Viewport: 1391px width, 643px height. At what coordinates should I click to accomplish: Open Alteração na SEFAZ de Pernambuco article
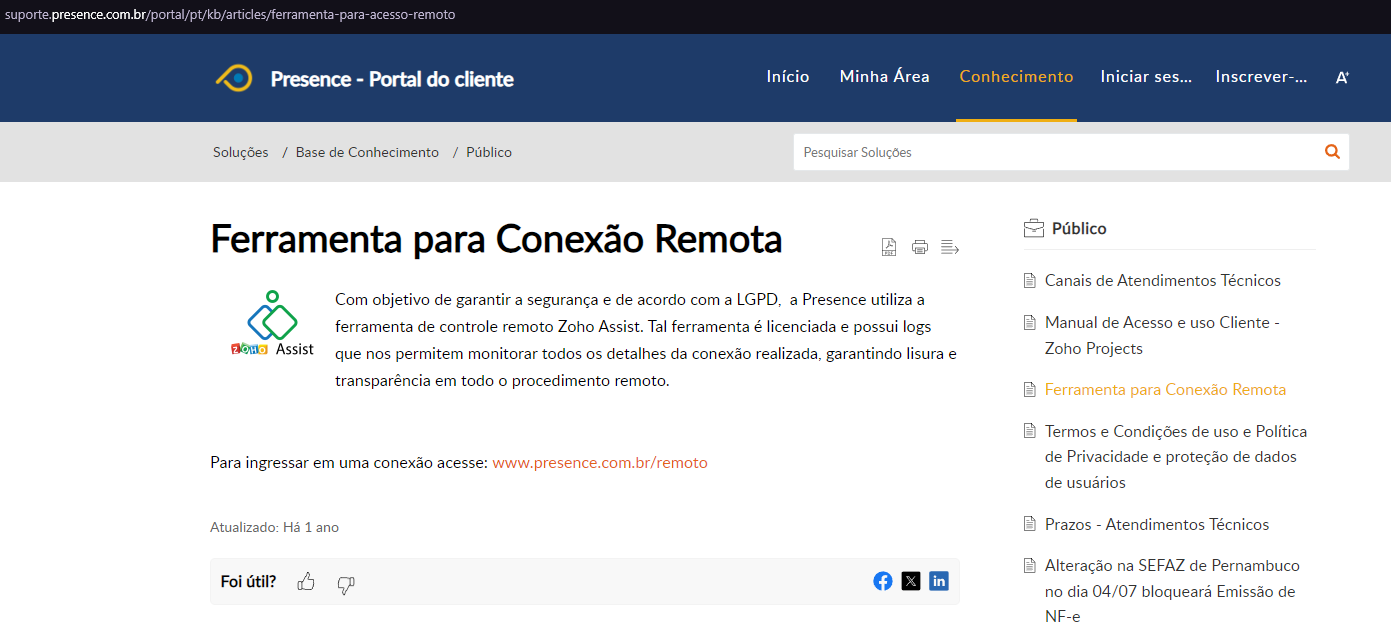click(x=1172, y=591)
